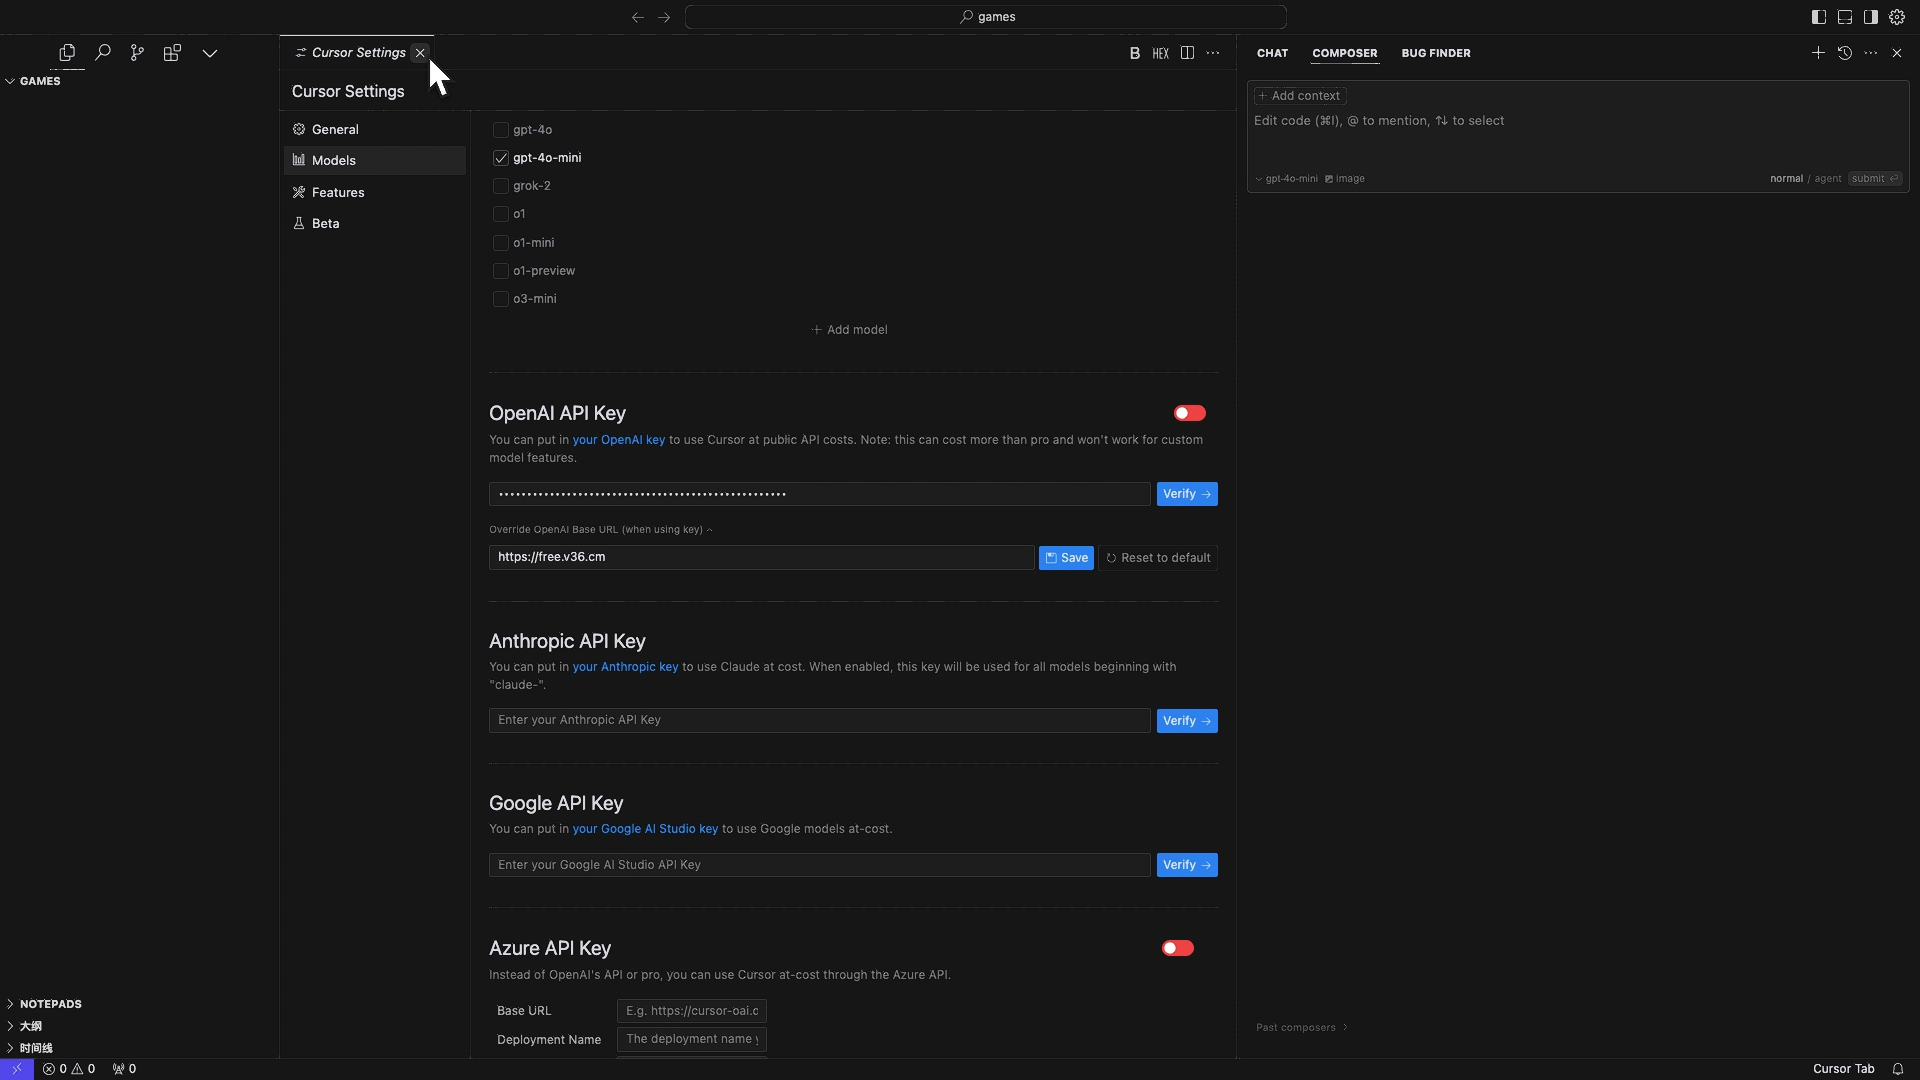Open the Search magnifier in sidebar

(102, 53)
